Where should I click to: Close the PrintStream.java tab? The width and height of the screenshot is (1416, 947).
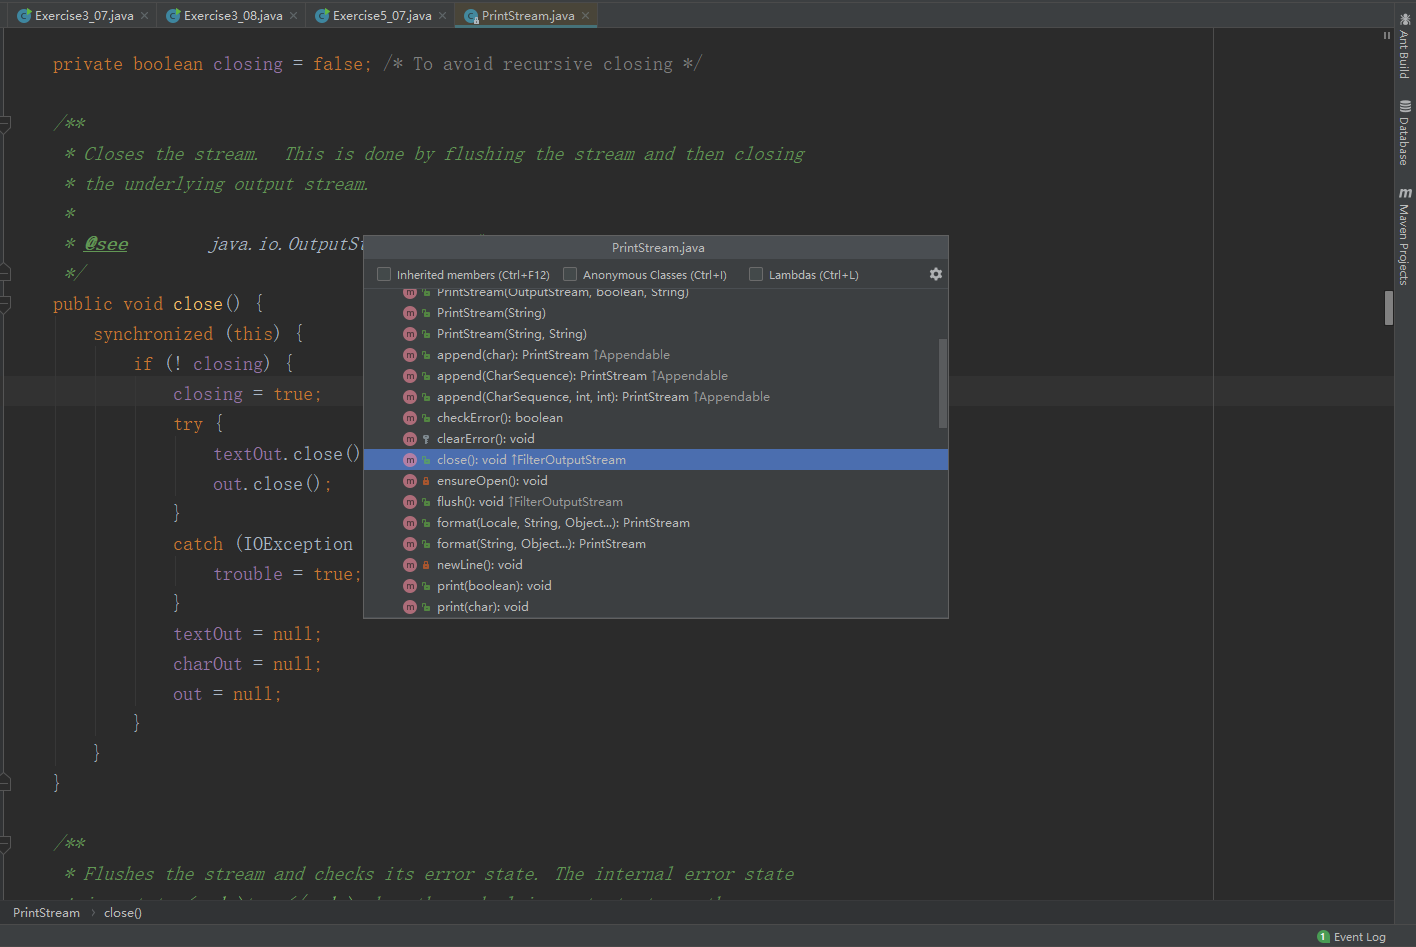[x=586, y=16]
